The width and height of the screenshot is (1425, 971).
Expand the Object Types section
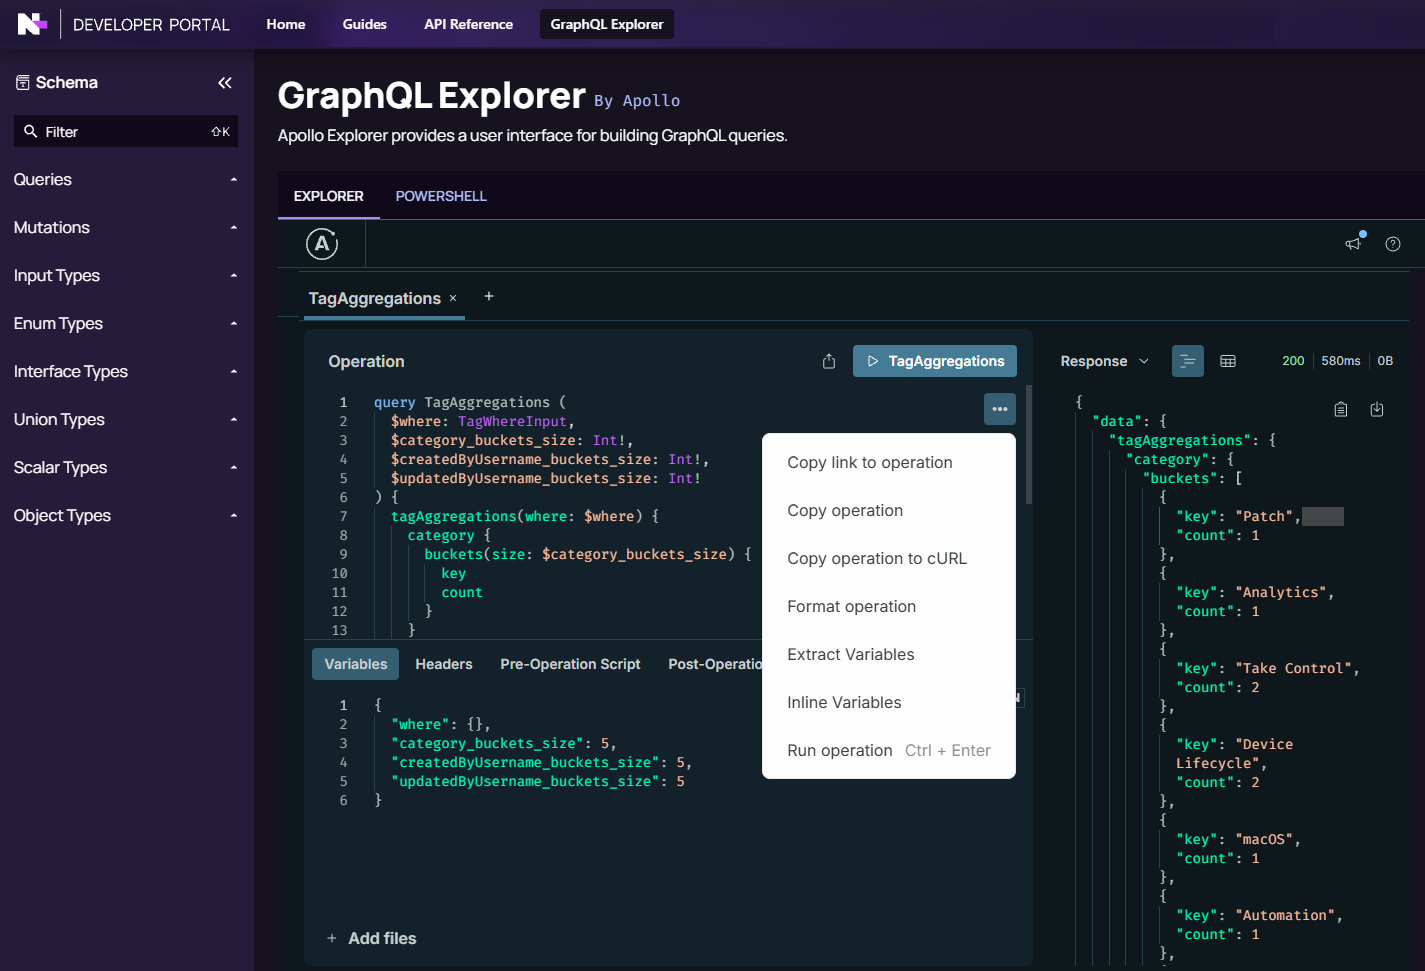coord(126,516)
